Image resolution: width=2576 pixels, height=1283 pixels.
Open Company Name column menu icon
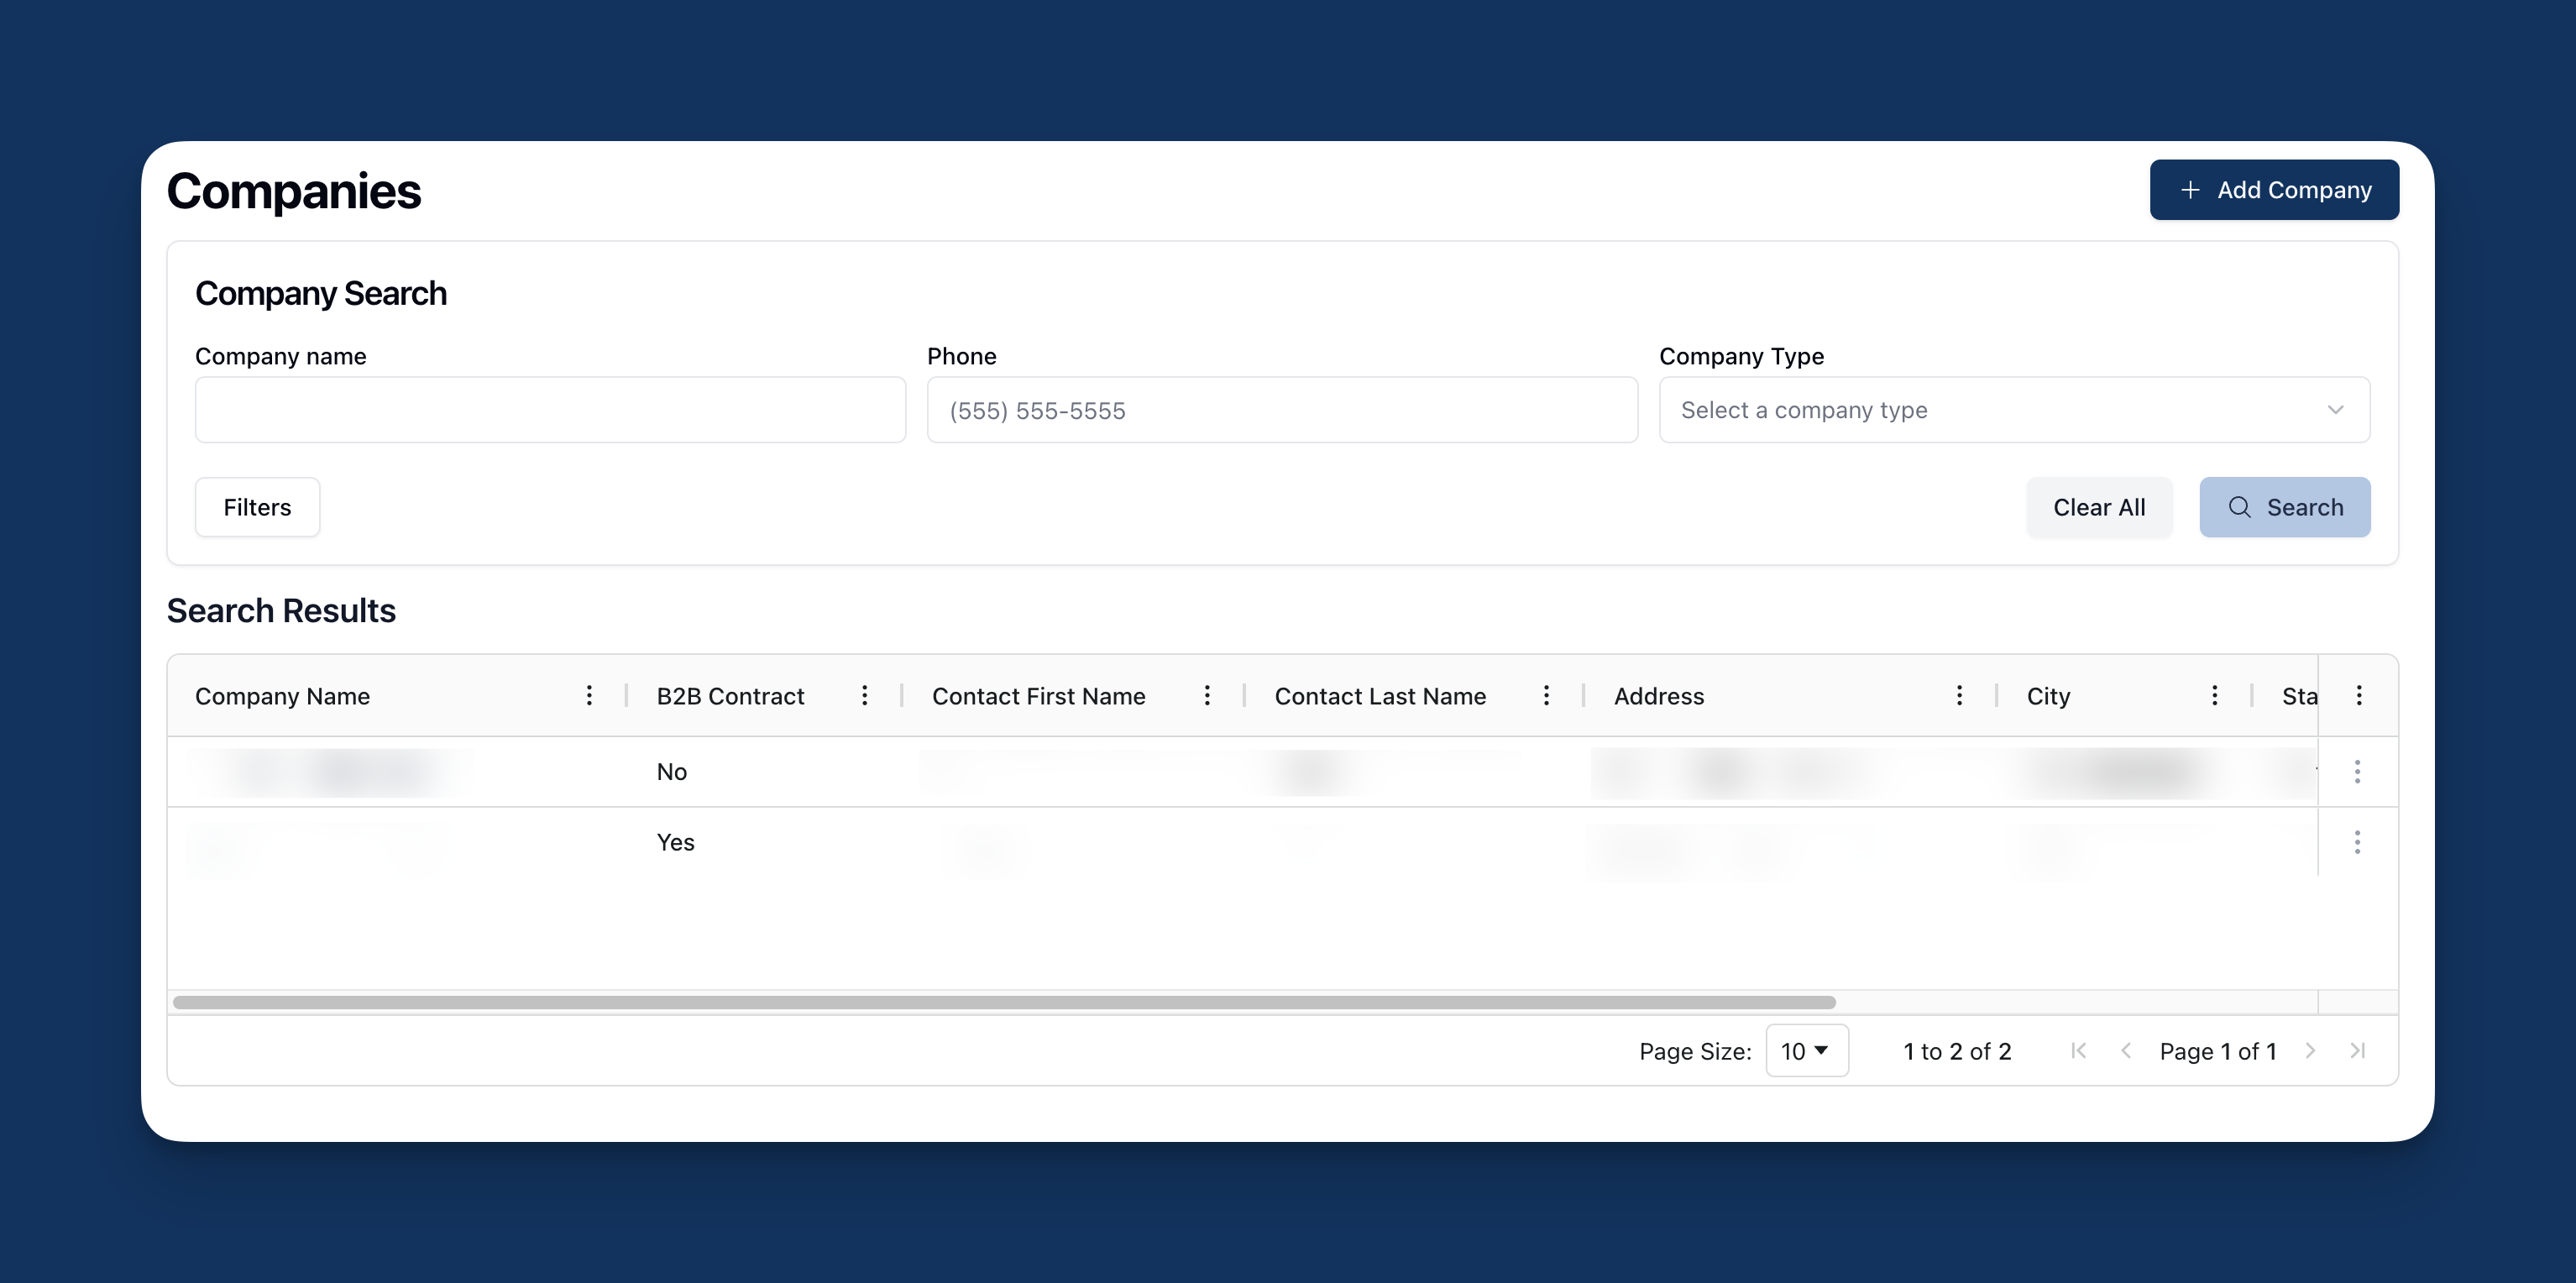click(589, 695)
